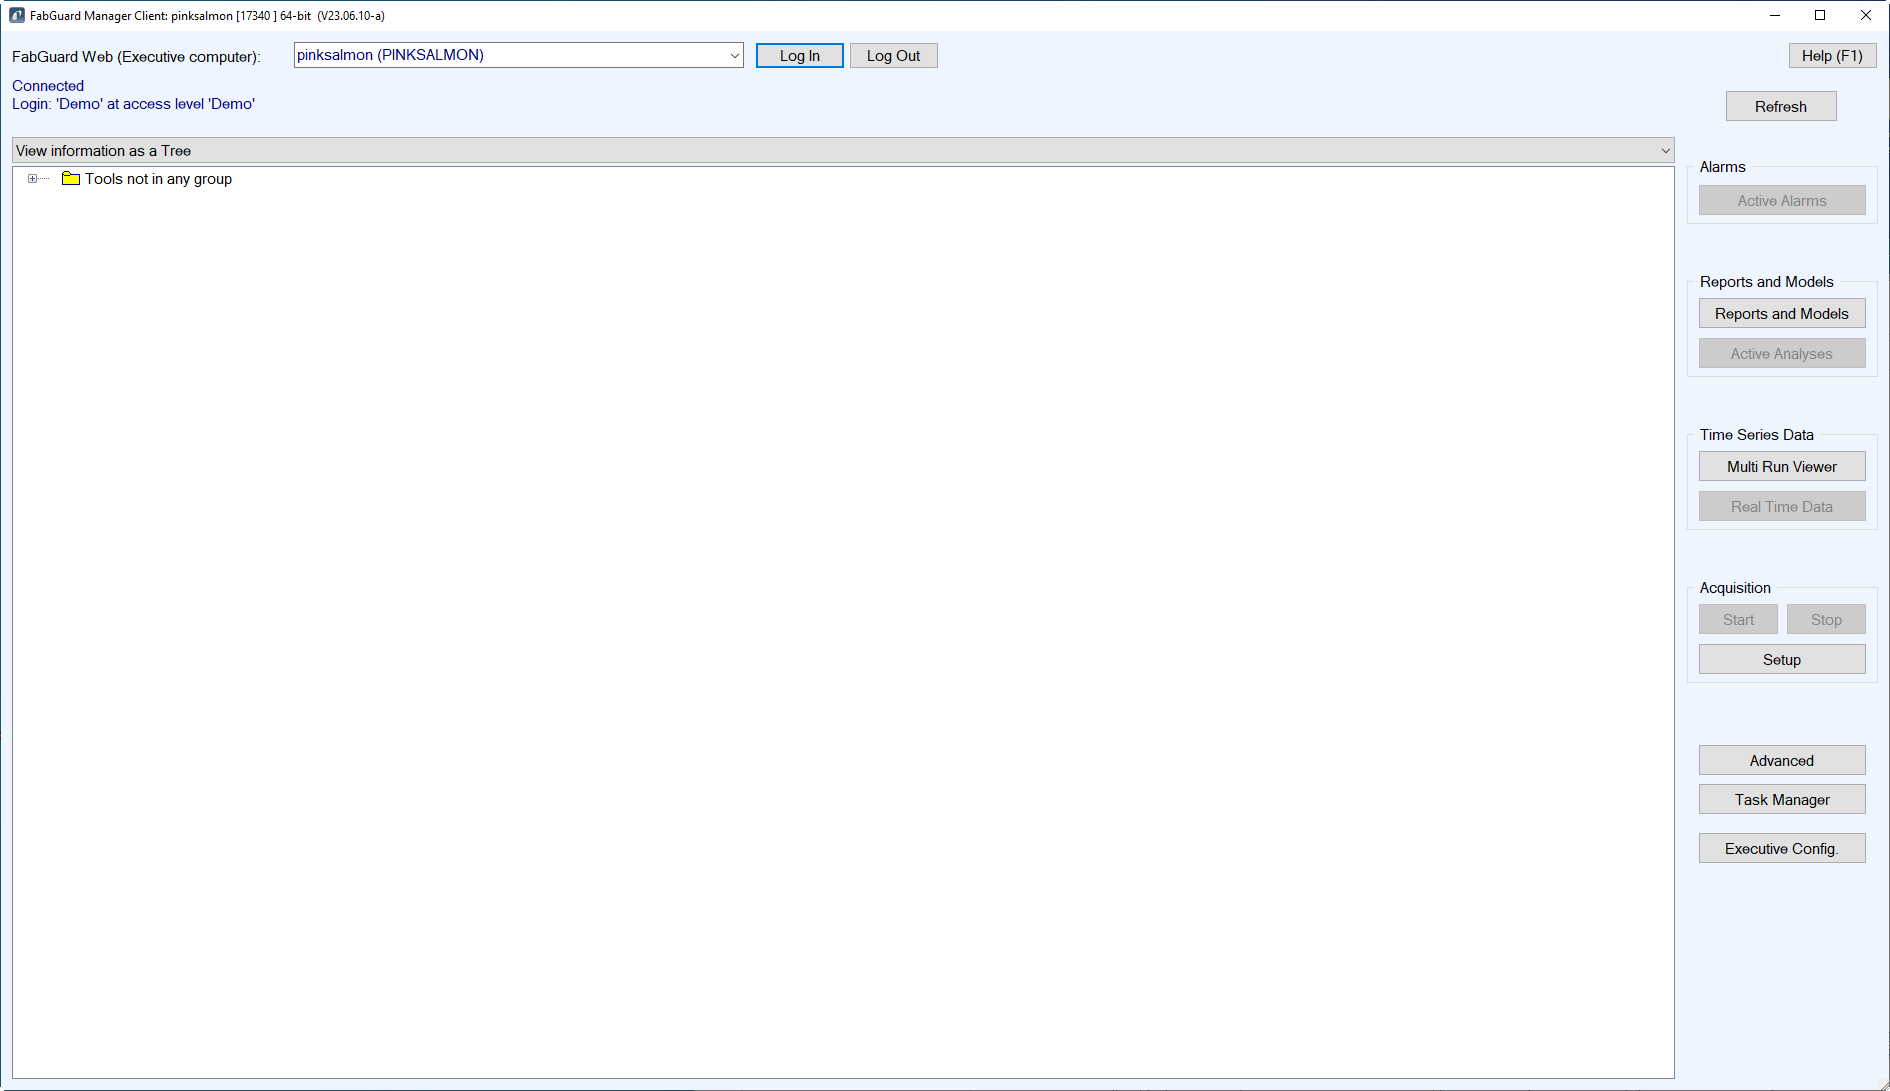
Task: Open the Acquisition Setup dialog
Action: click(1781, 659)
